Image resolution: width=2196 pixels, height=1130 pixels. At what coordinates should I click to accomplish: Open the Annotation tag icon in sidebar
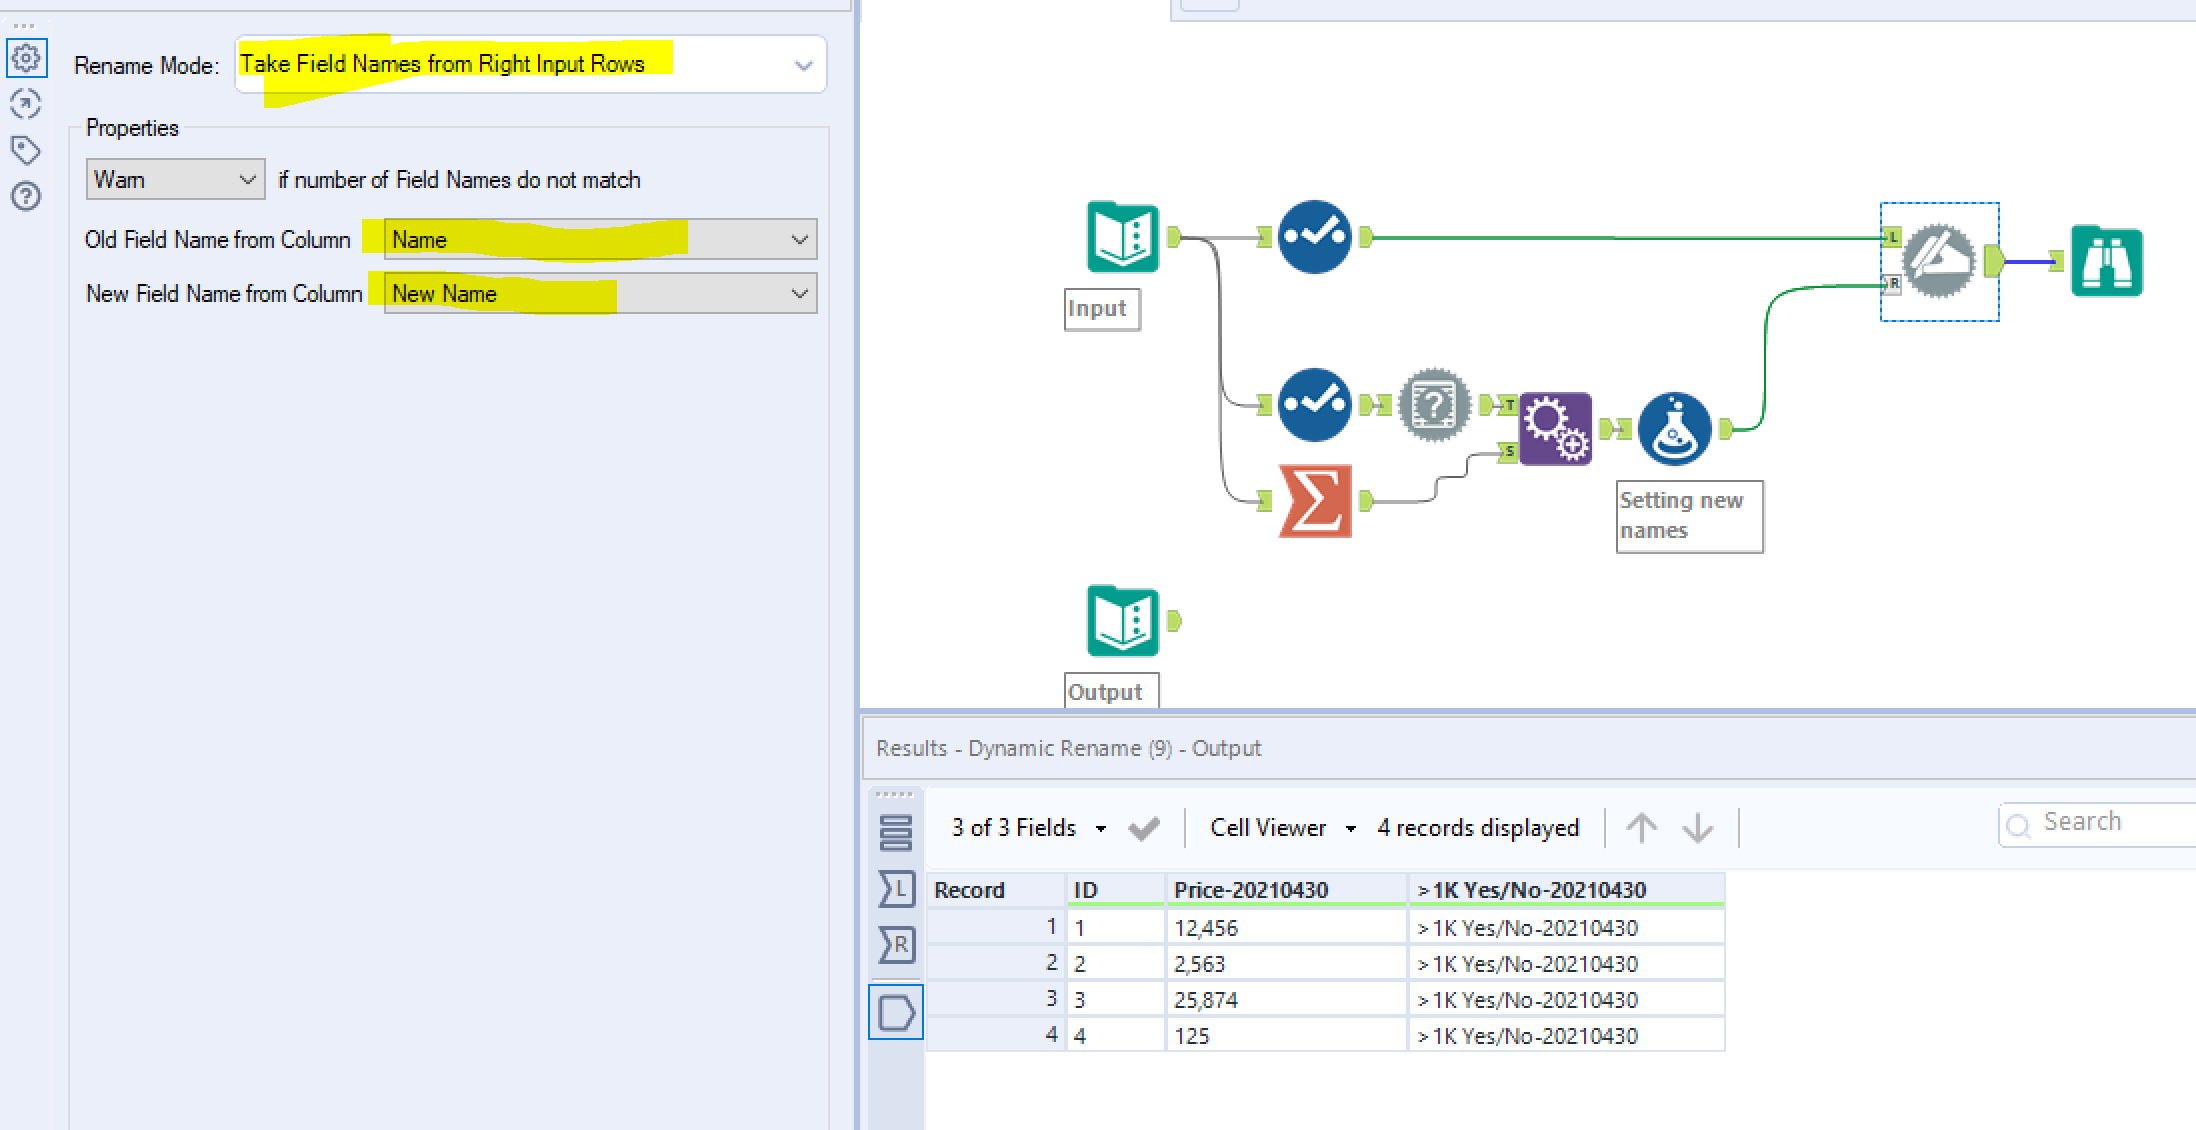[x=25, y=150]
